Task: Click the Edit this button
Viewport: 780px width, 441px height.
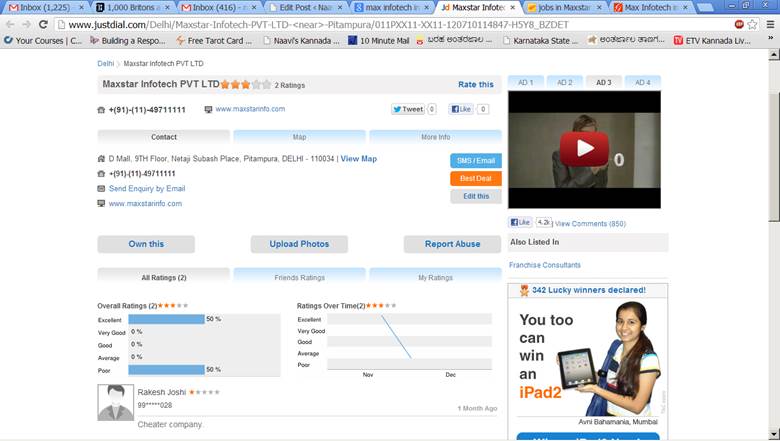Action: click(x=476, y=196)
